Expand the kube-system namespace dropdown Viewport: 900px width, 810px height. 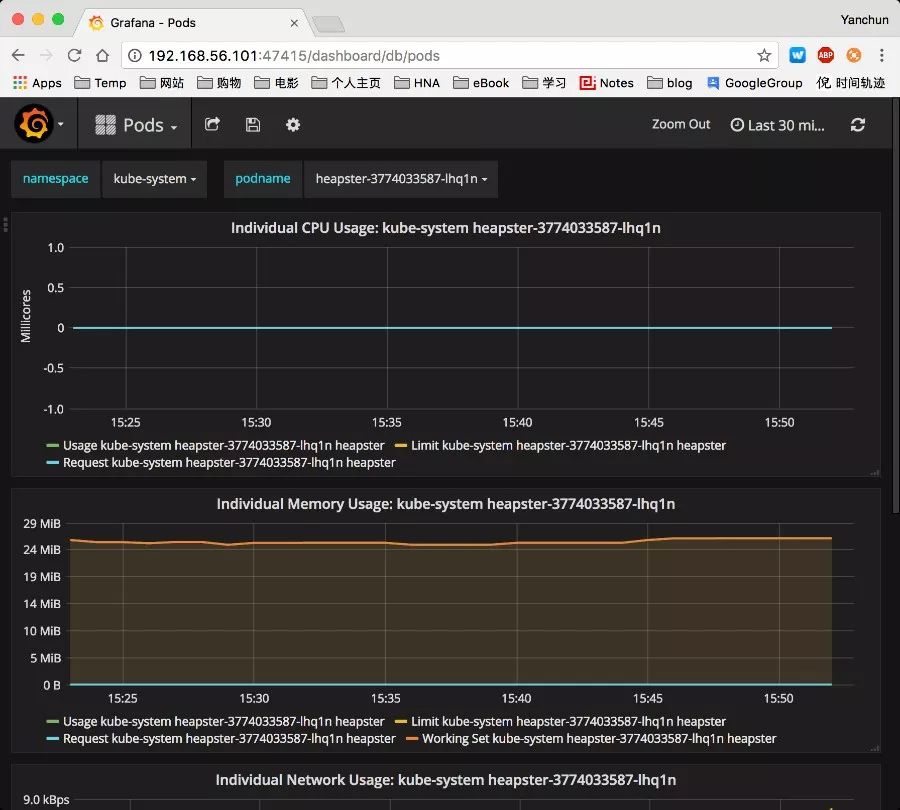[154, 179]
